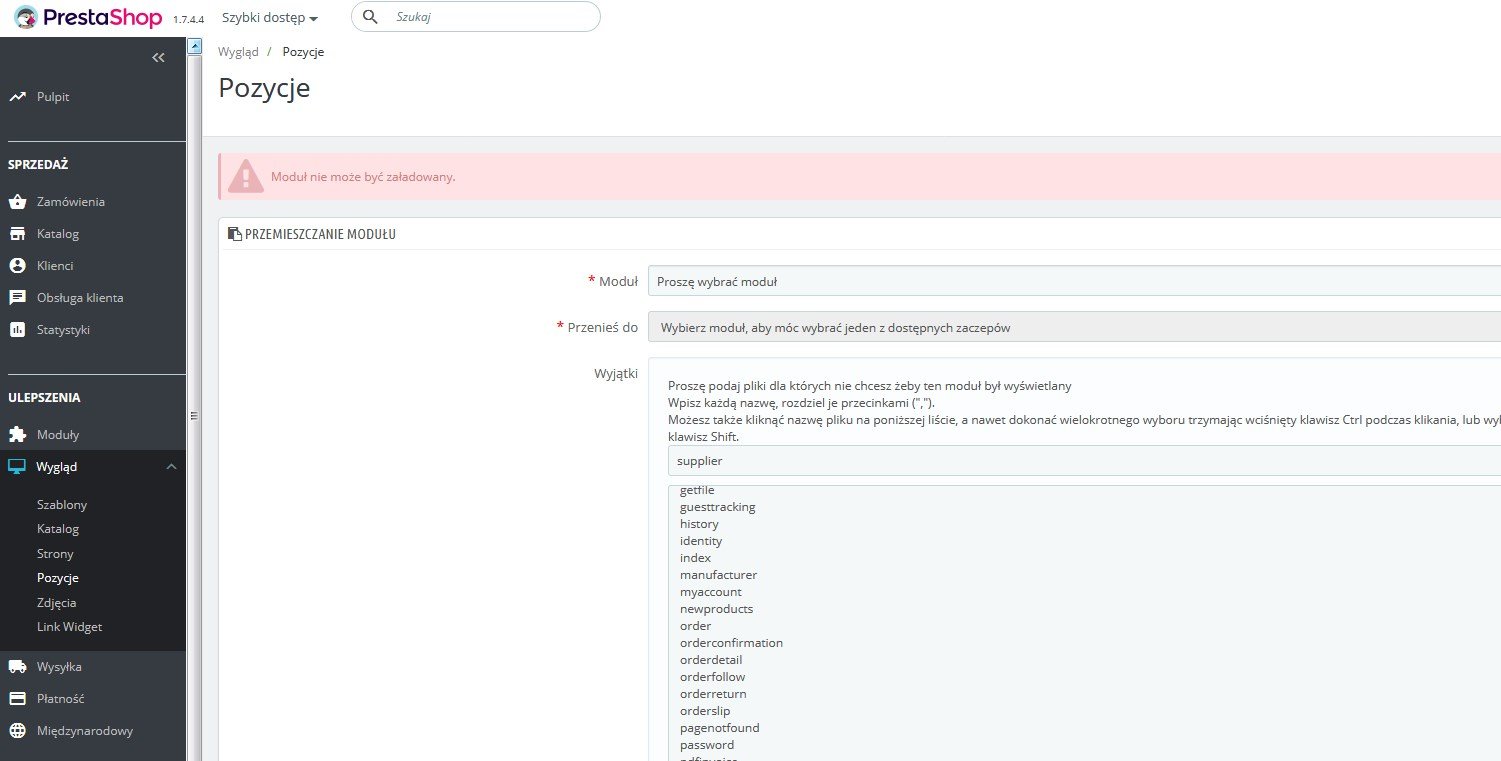
Task: Select myaccount in the file list
Action: [711, 592]
